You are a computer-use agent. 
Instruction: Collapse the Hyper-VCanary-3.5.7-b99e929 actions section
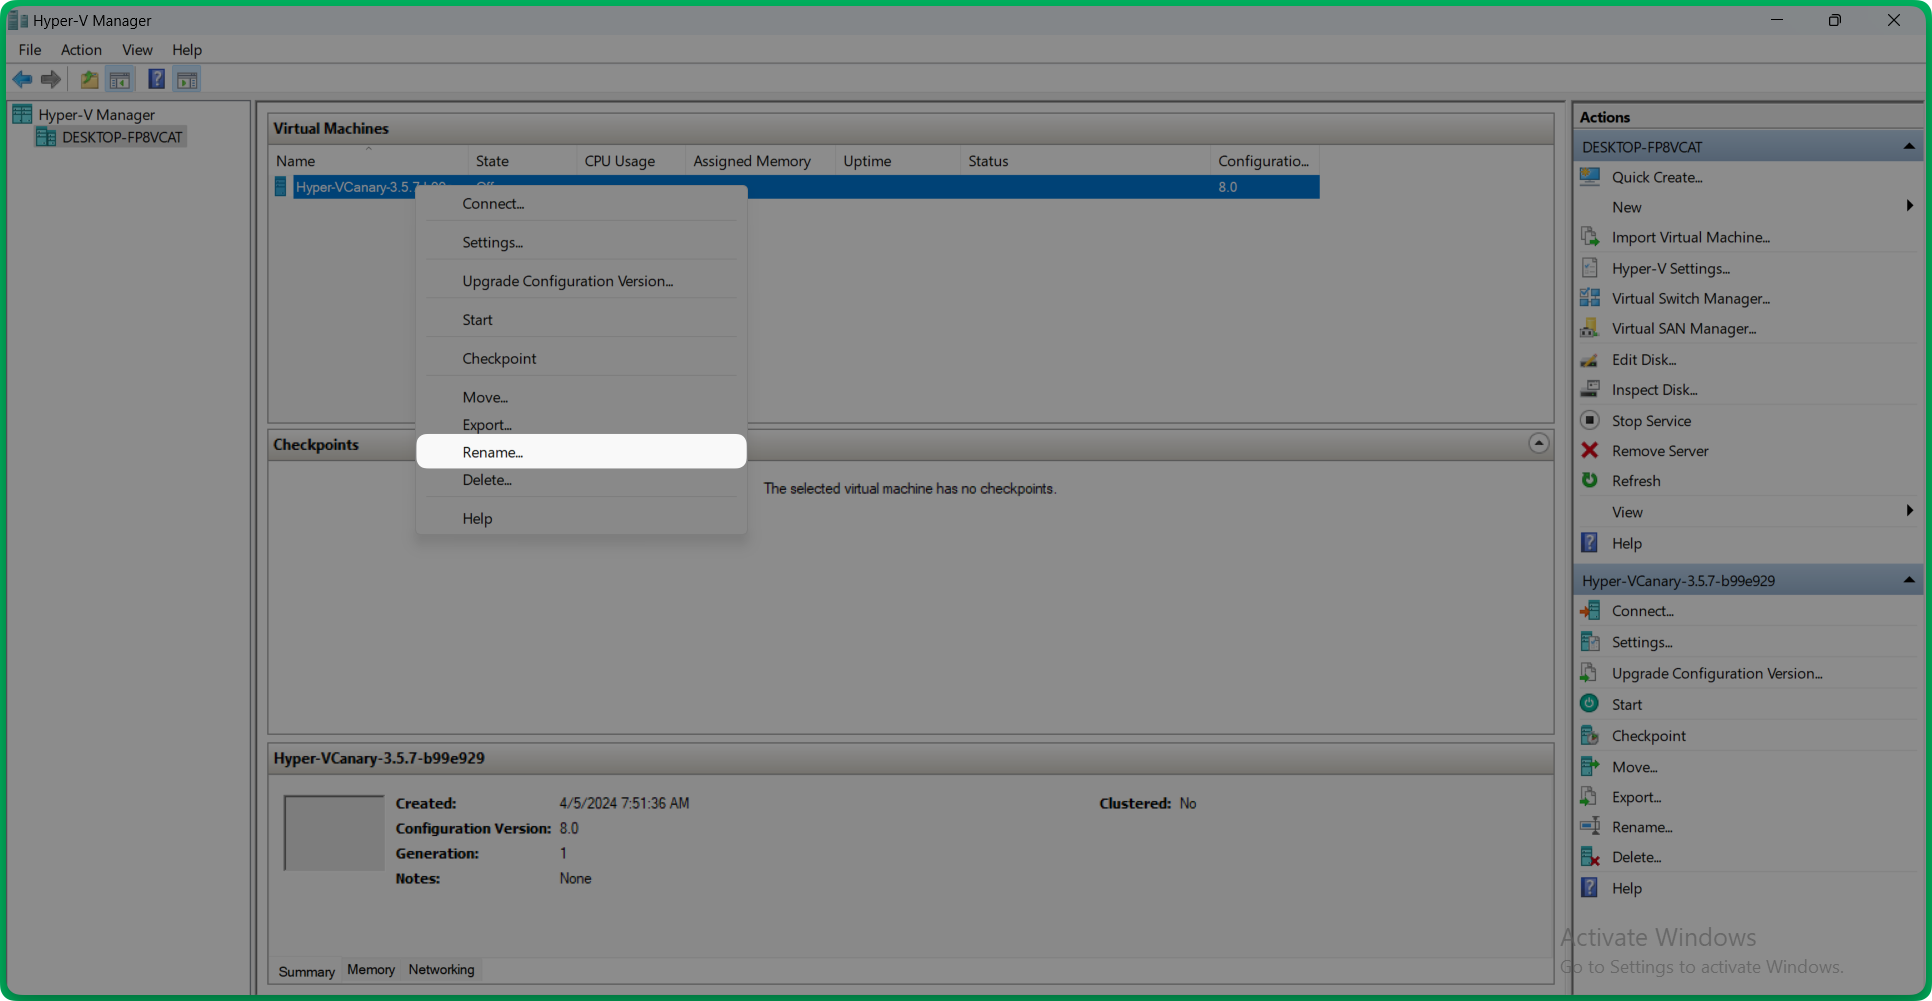[x=1908, y=580]
